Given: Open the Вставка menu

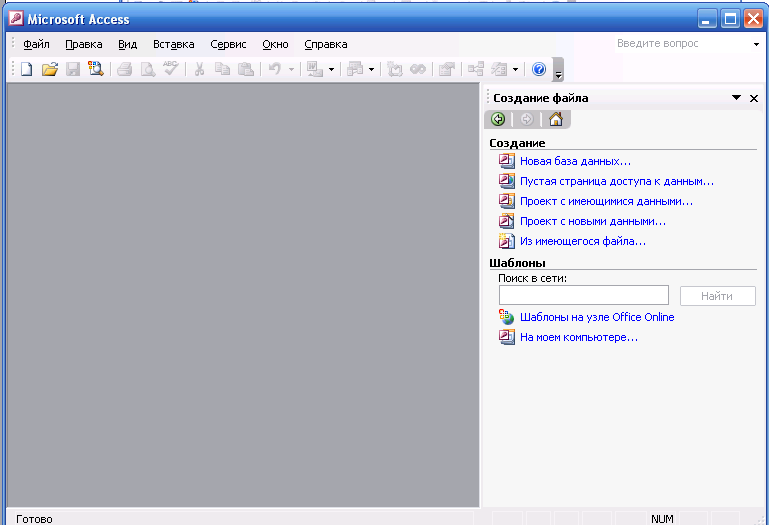Looking at the screenshot, I should click(x=174, y=44).
